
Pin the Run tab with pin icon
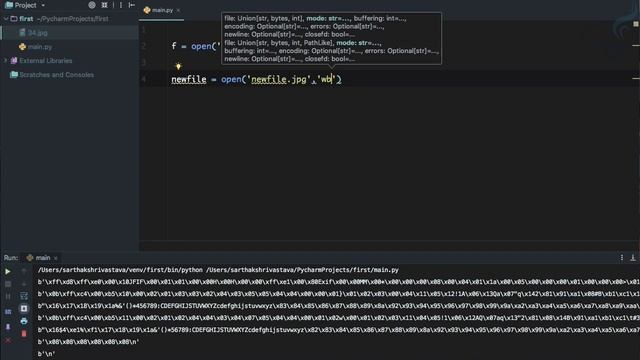tap(8, 327)
